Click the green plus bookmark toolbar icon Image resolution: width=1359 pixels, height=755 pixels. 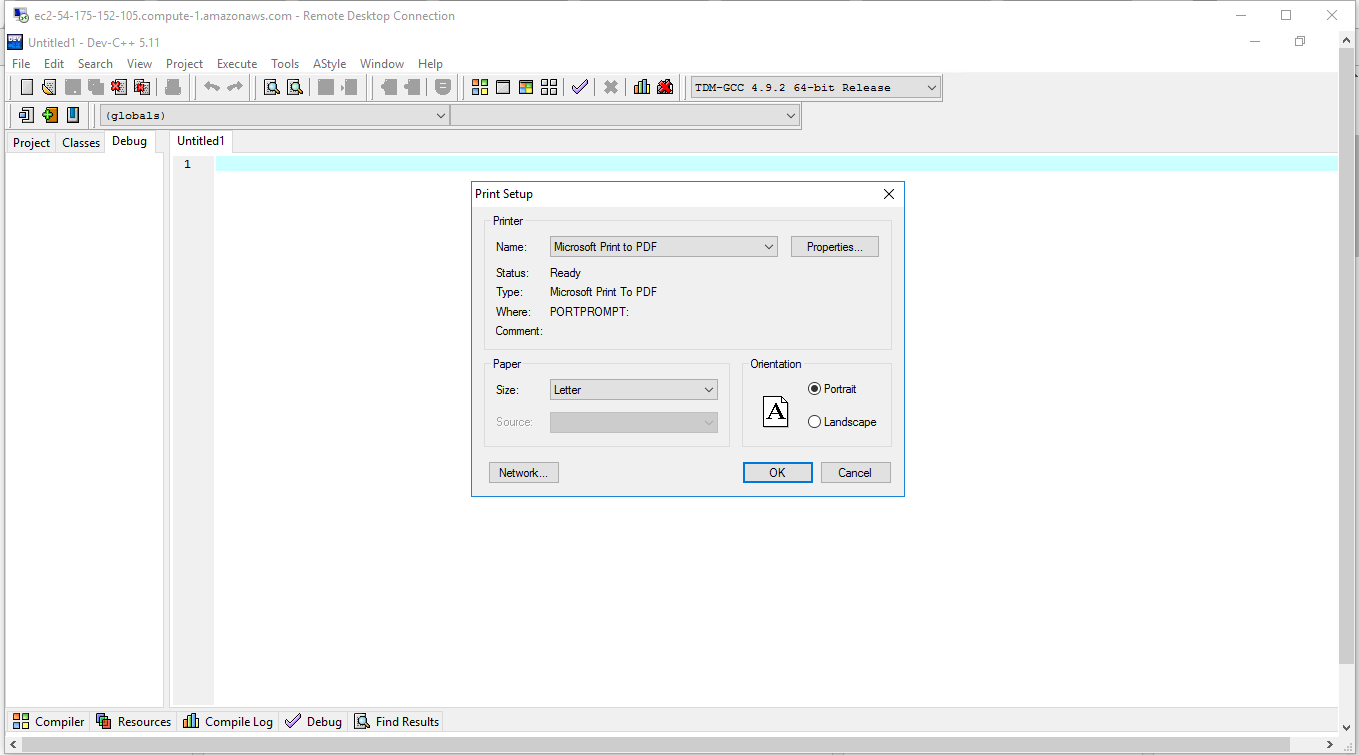coord(49,115)
